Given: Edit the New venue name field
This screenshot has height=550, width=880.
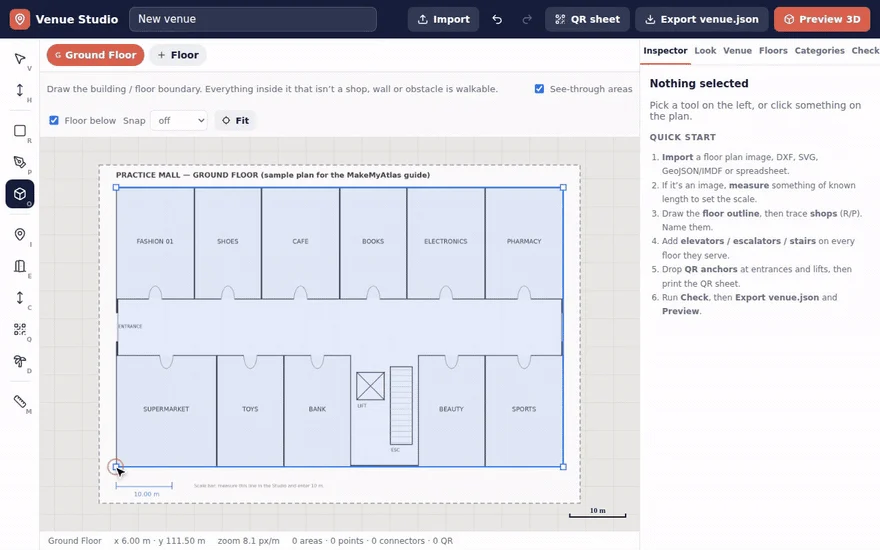Looking at the screenshot, I should tap(253, 19).
